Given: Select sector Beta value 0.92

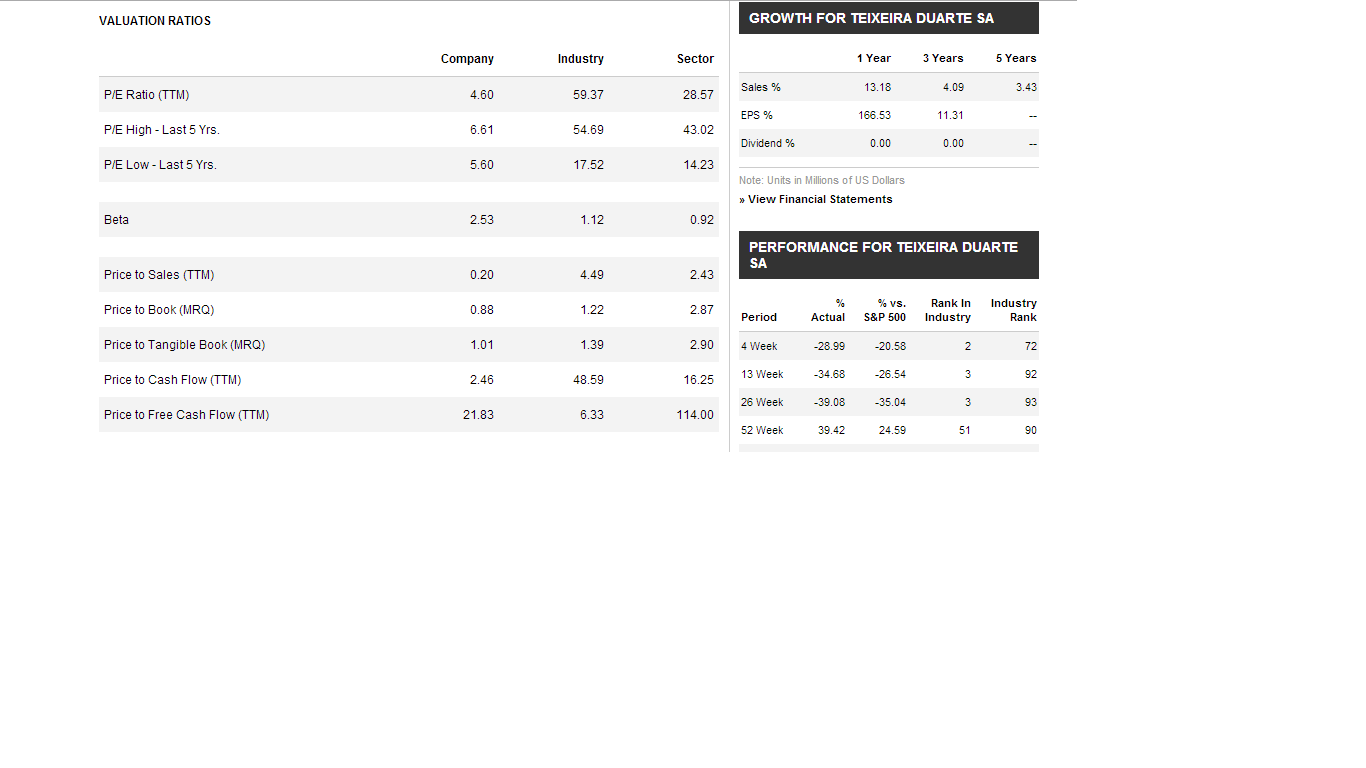Looking at the screenshot, I should pos(702,220).
